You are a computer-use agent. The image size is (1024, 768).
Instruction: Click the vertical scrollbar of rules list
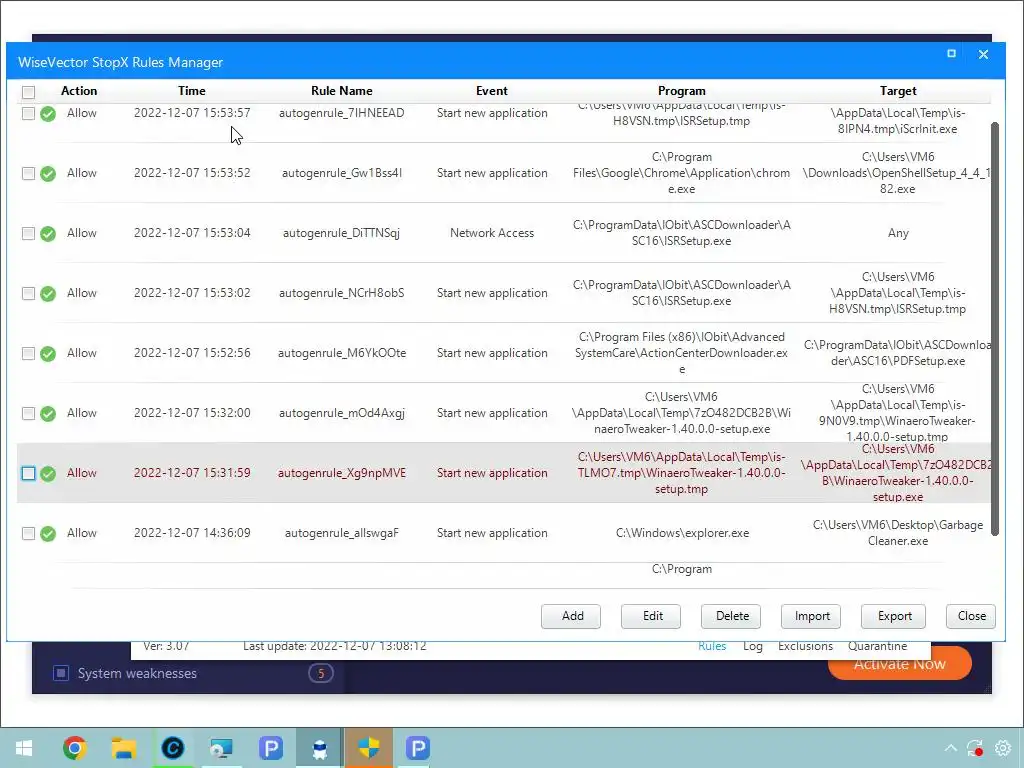point(995,328)
